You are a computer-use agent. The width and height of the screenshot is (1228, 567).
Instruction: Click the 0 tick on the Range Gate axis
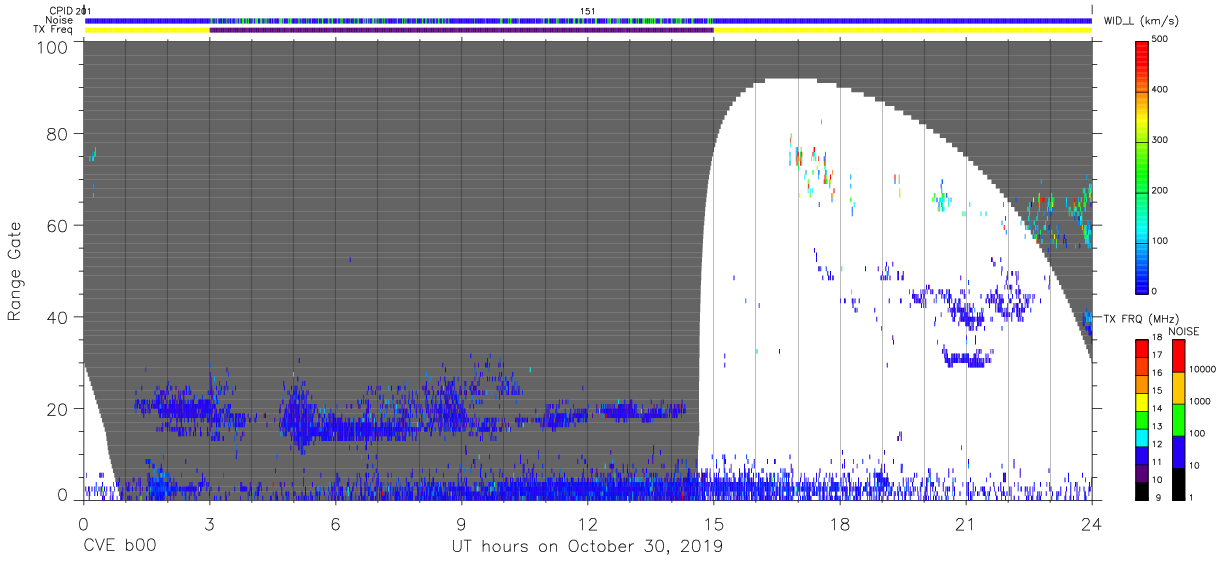click(63, 494)
